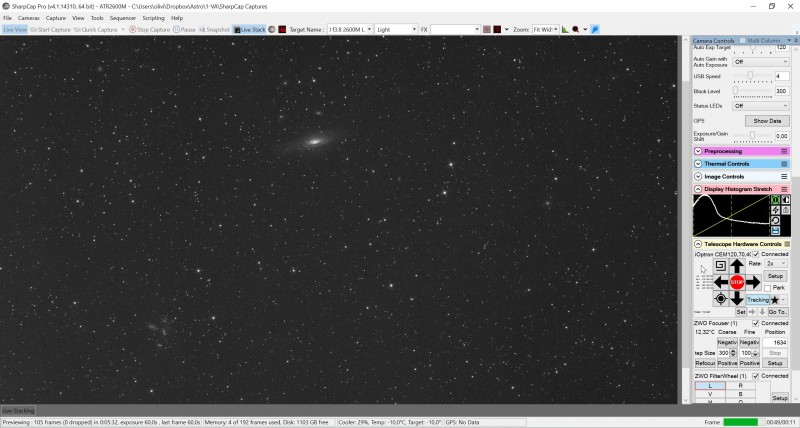Image resolution: width=800 pixels, height=428 pixels.
Task: Move the mount up with the north arrow
Action: (x=737, y=266)
